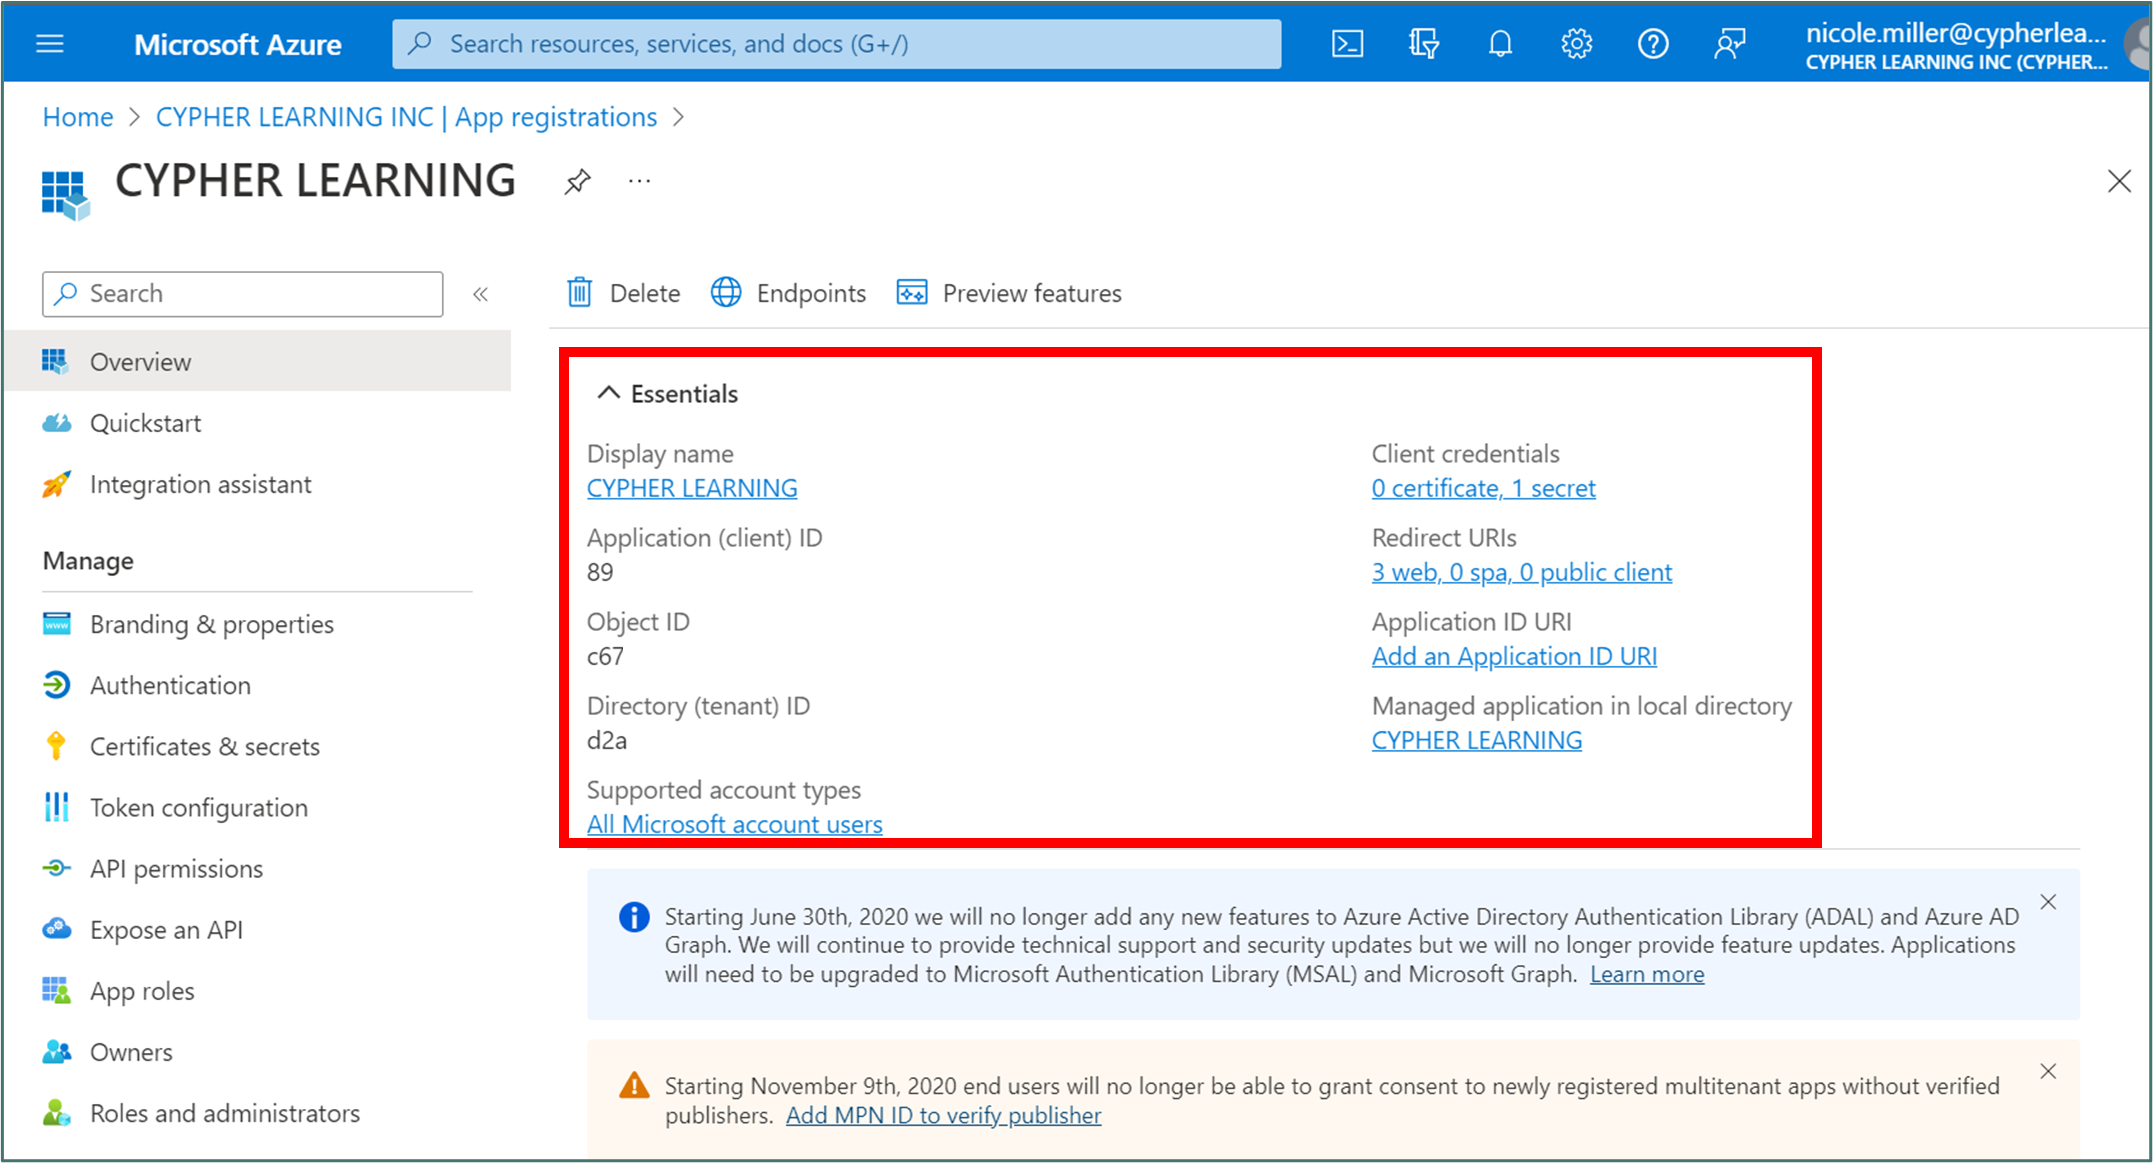Click the help question mark icon
2153x1163 pixels.
(1652, 44)
